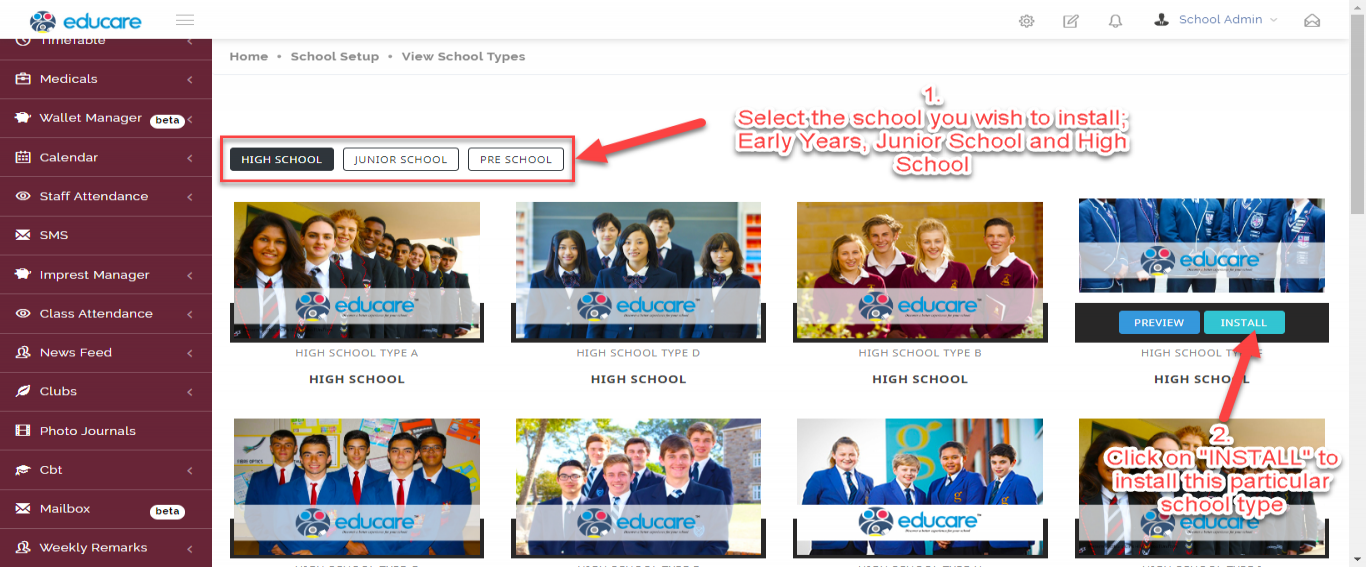Open the notifications bell icon
The width and height of the screenshot is (1366, 567).
coord(1115,21)
